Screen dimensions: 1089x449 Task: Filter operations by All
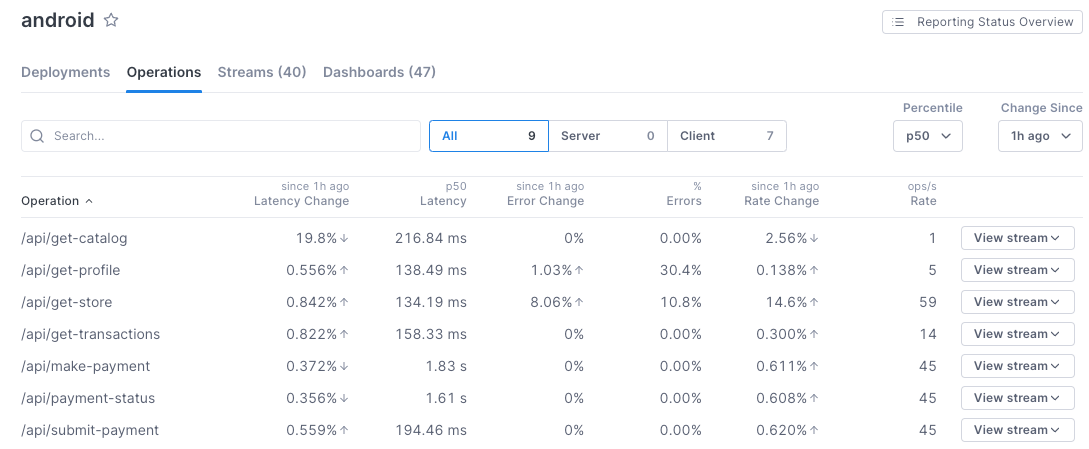pos(488,136)
